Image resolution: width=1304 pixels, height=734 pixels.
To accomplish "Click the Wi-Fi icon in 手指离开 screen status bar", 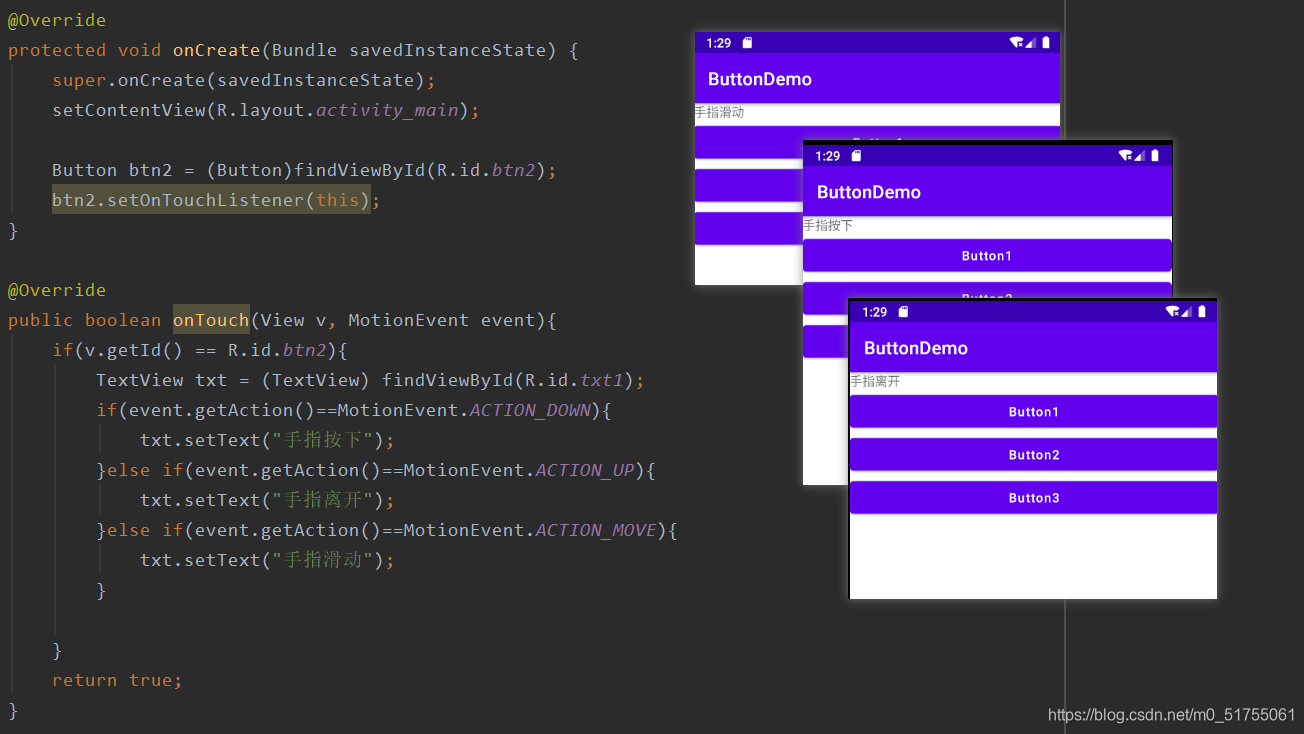I will pos(1172,312).
